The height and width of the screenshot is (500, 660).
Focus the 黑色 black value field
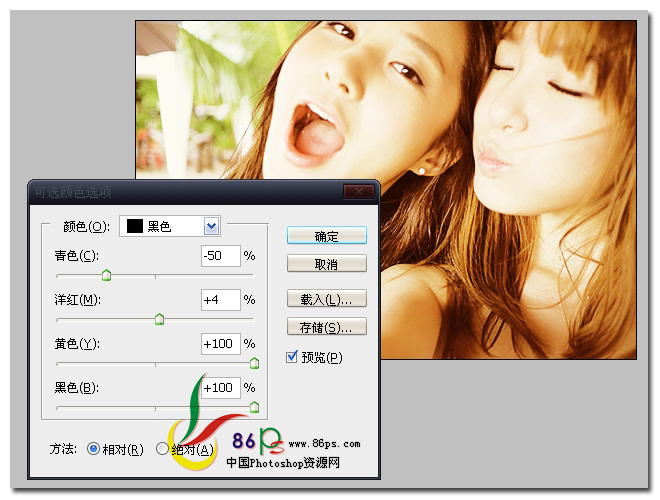[220, 388]
